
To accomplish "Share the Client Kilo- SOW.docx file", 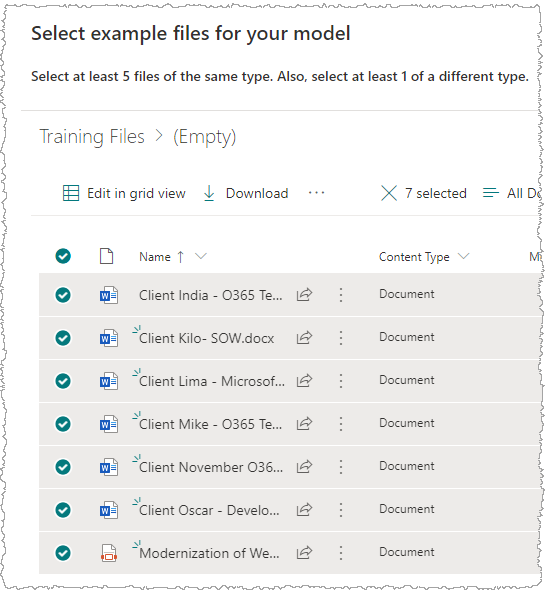I will click(304, 338).
